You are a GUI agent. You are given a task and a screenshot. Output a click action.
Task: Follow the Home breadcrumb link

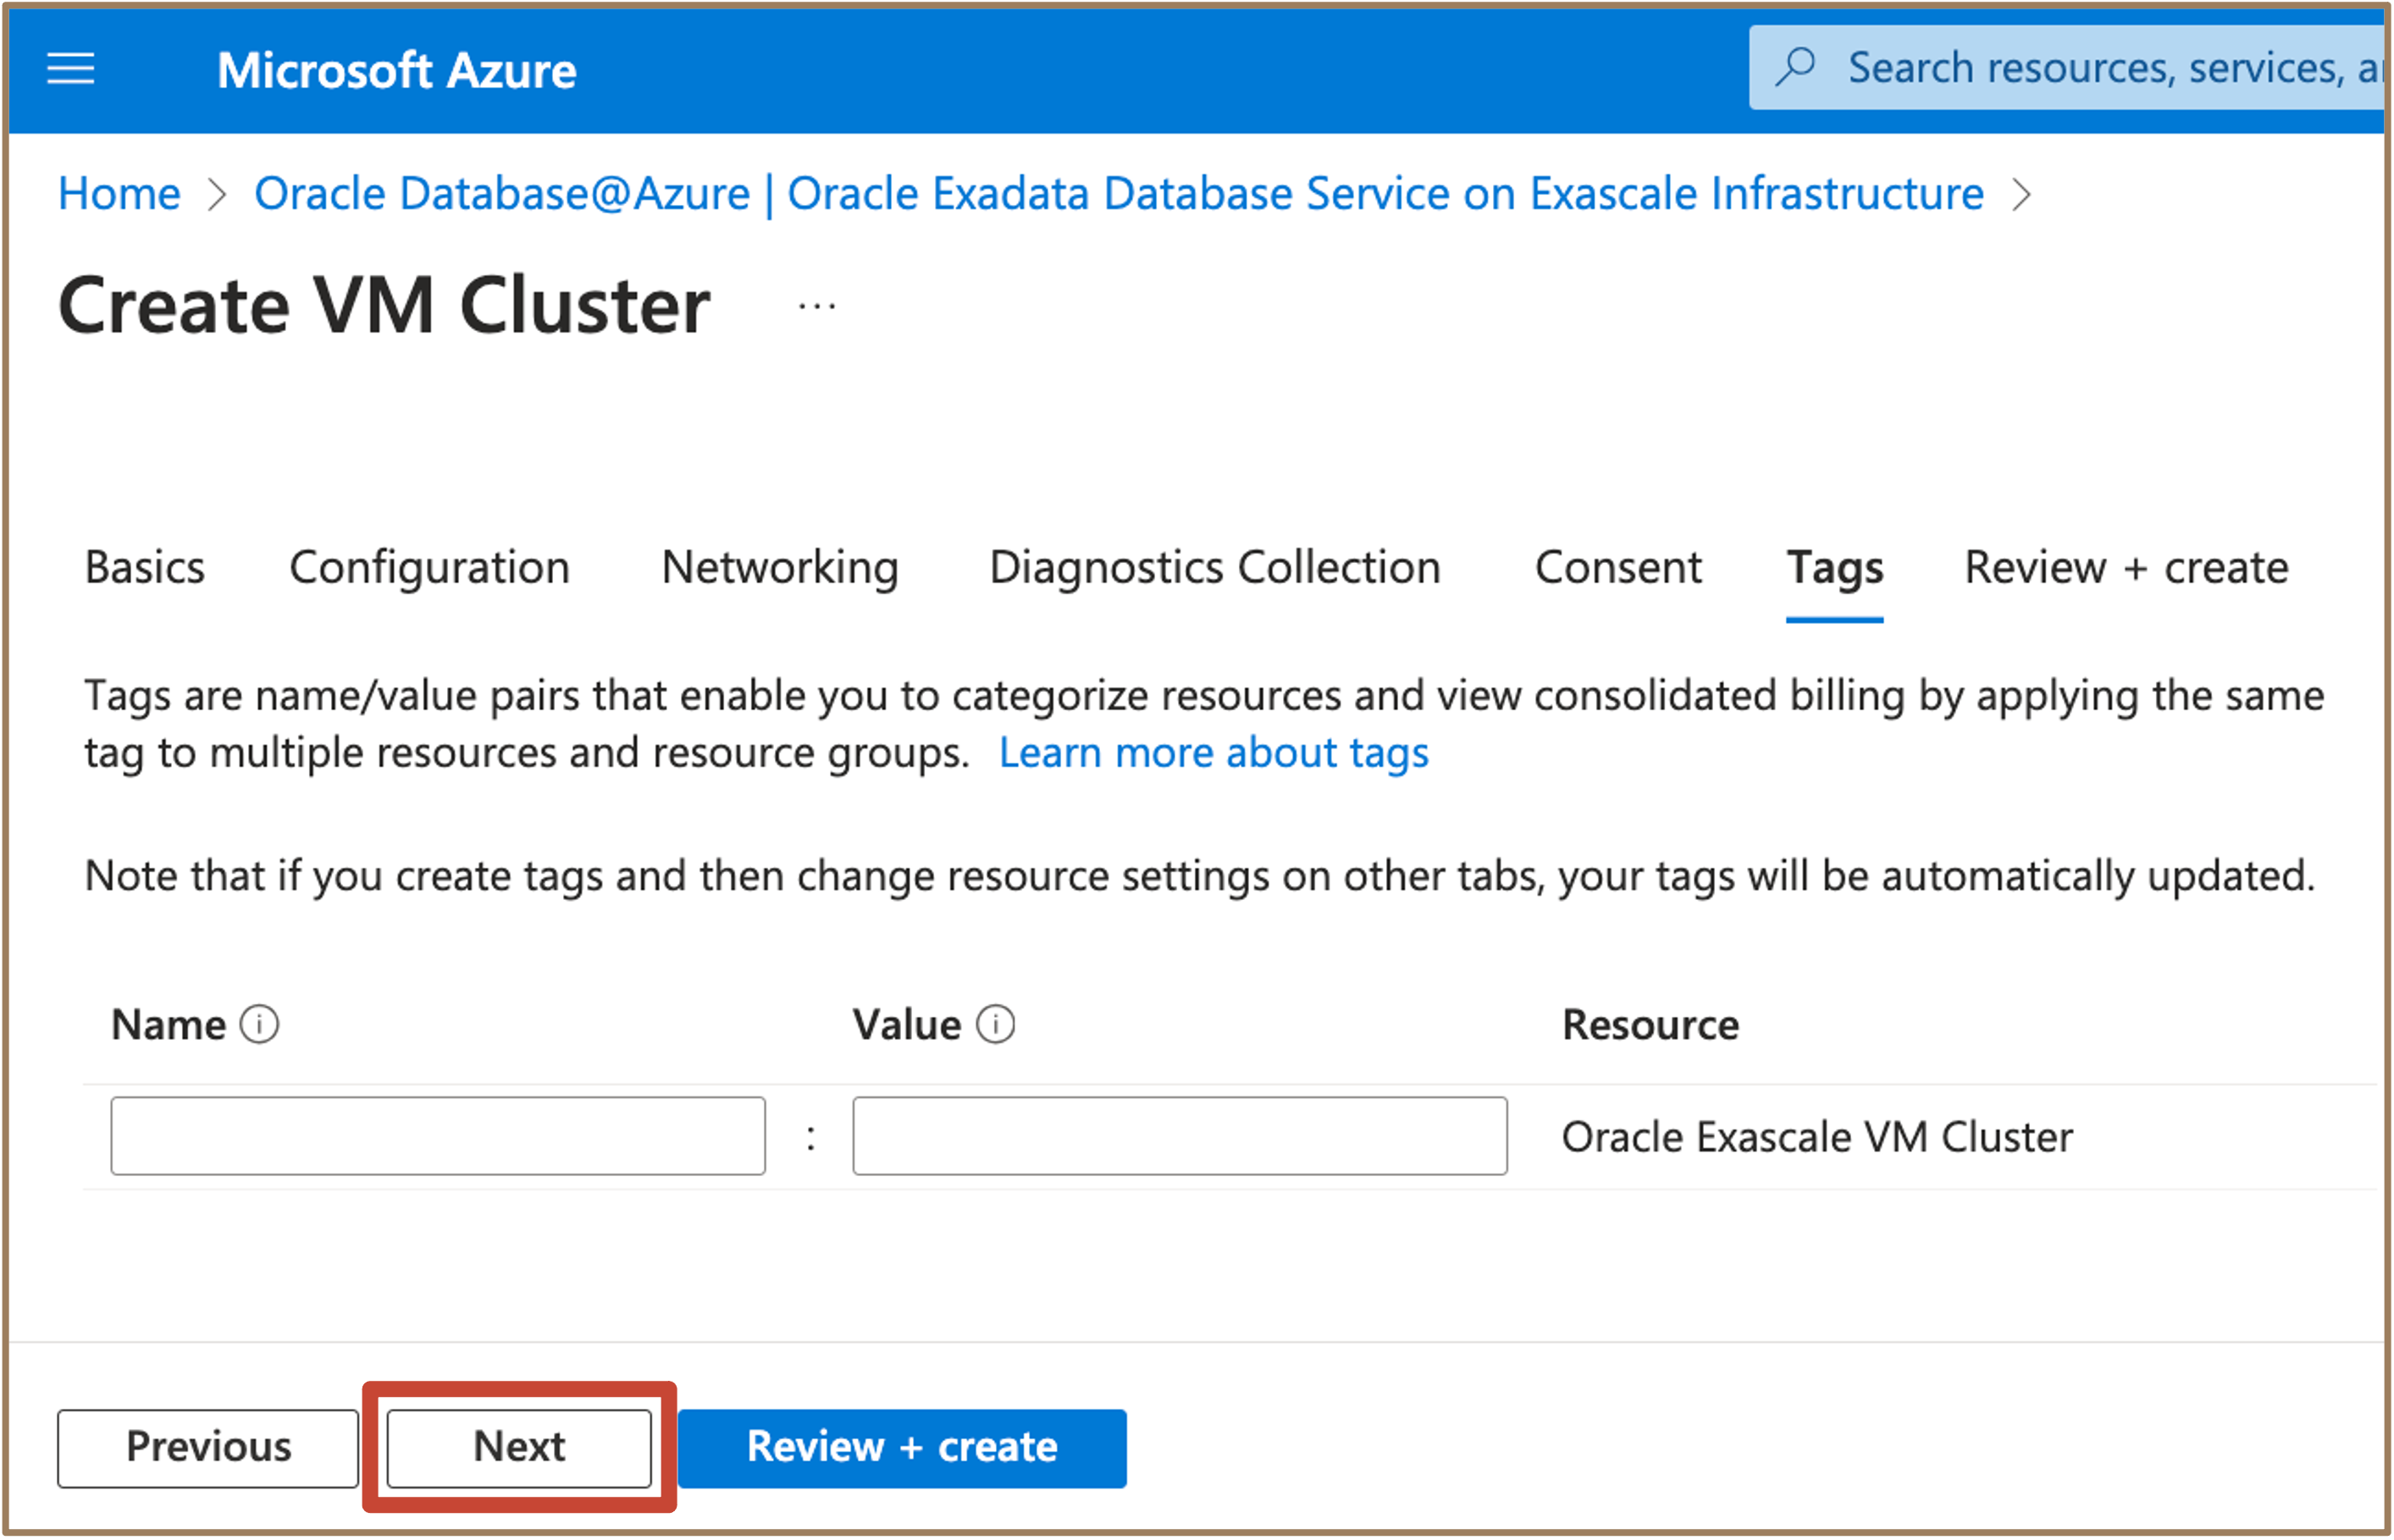pos(119,193)
